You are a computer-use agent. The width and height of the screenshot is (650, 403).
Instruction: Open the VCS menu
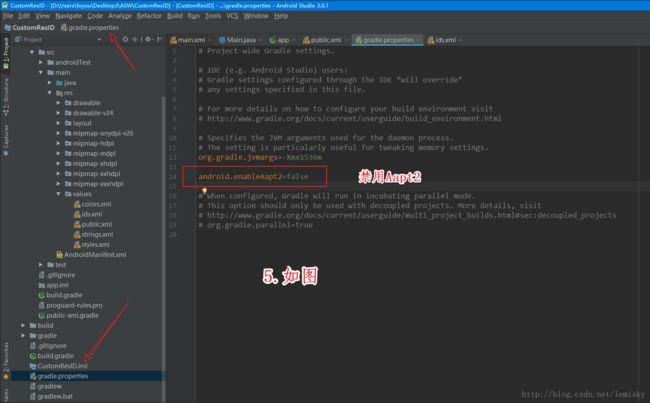tap(232, 16)
